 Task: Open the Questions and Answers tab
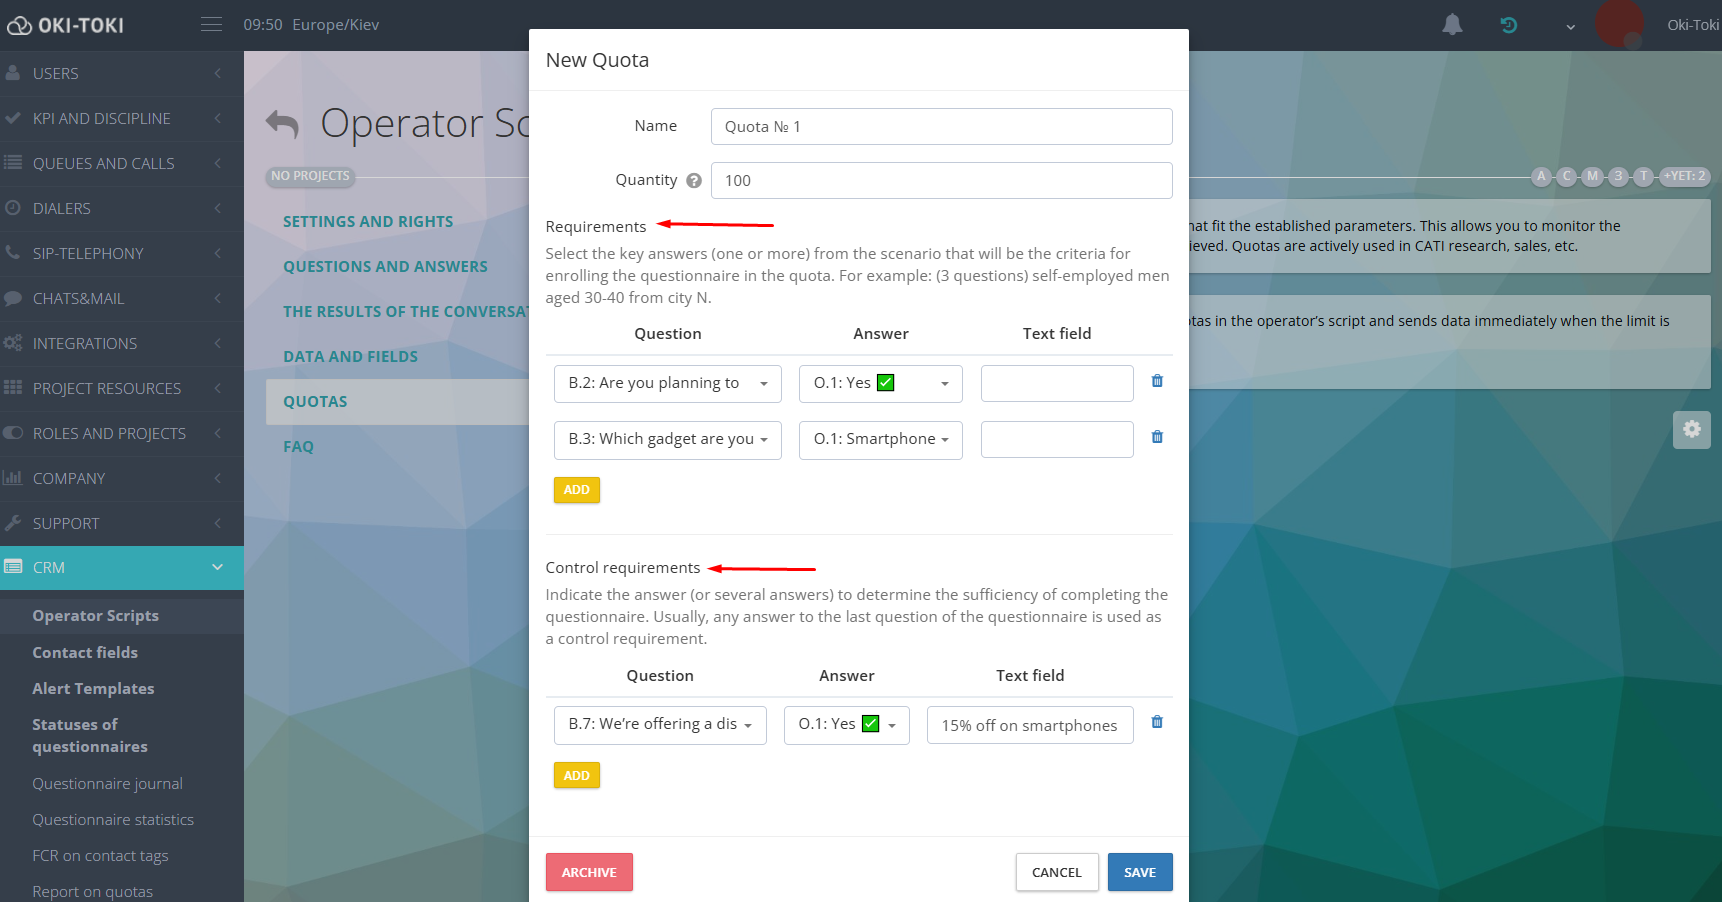pyautogui.click(x=385, y=267)
